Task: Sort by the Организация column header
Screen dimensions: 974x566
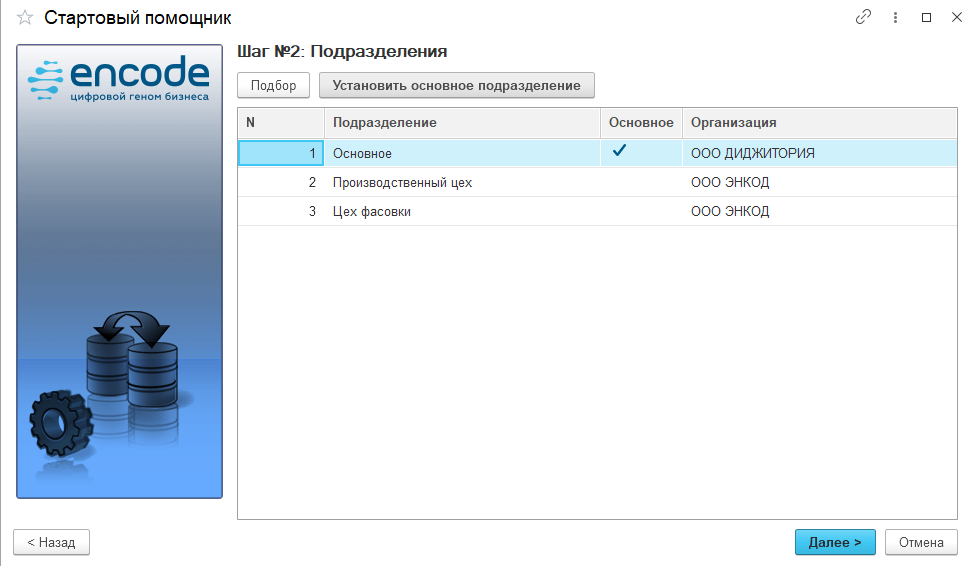Action: click(818, 123)
